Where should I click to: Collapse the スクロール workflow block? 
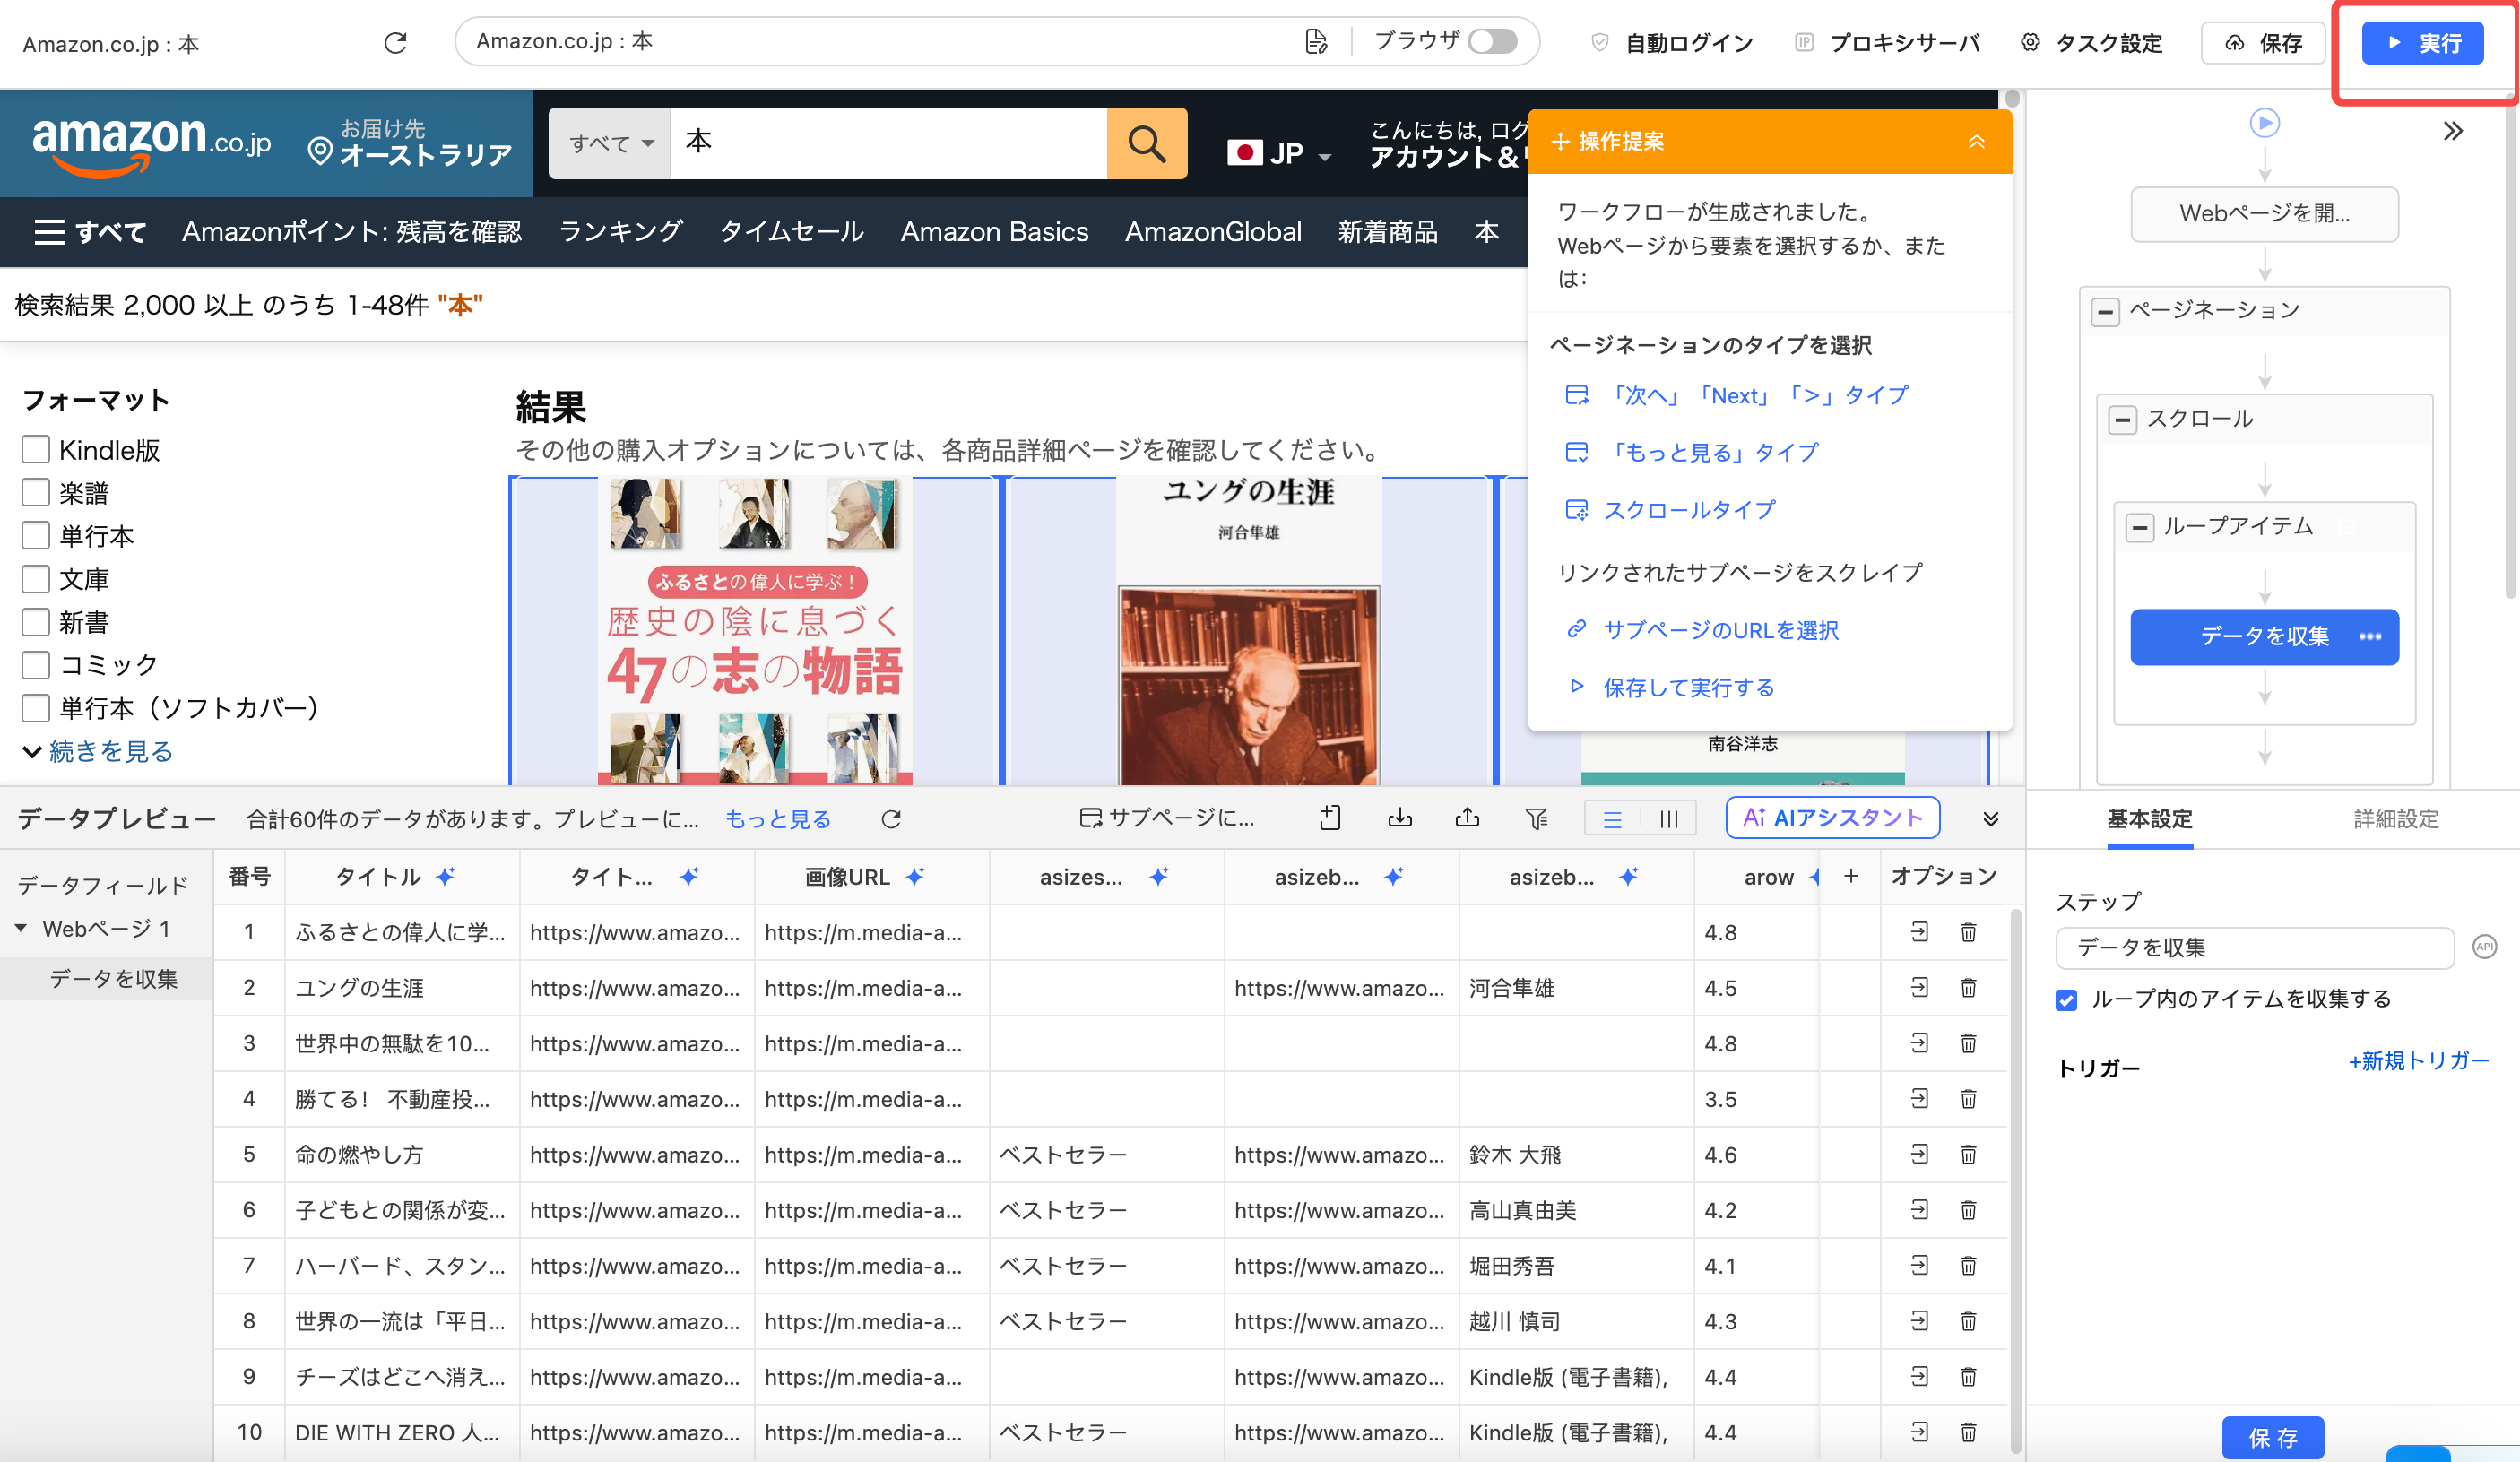click(x=2121, y=419)
